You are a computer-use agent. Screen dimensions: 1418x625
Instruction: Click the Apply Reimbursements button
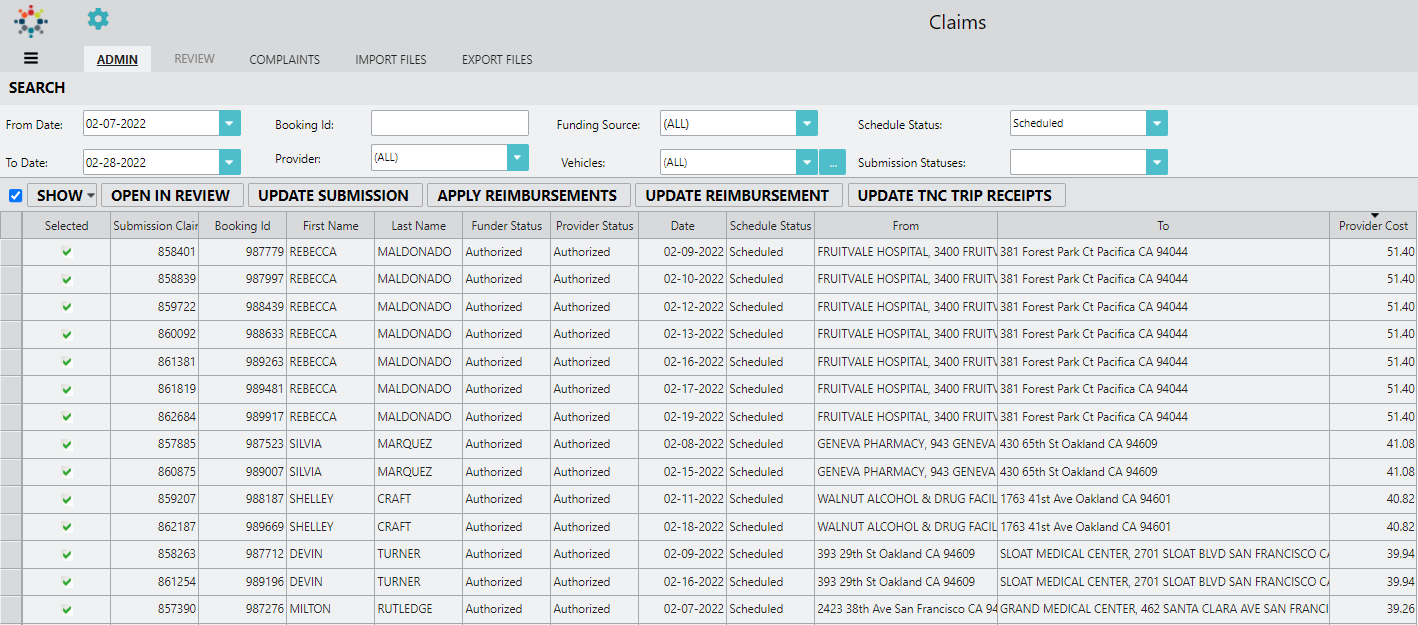[527, 196]
